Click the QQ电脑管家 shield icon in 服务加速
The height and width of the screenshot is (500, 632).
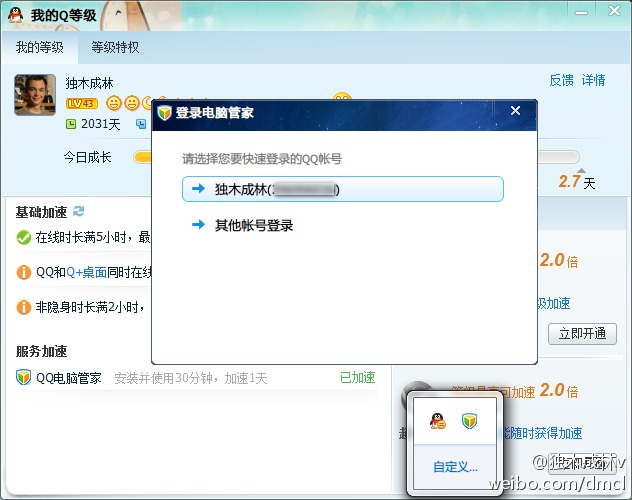tap(23, 378)
